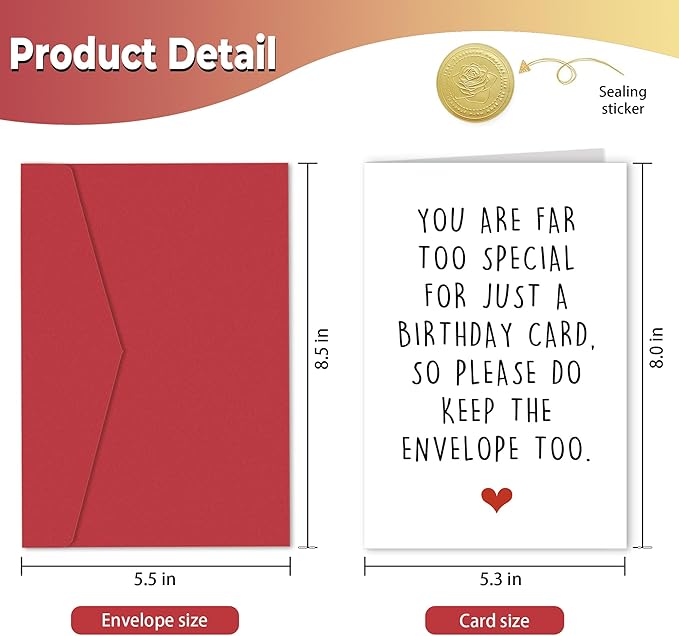Click the FOR JUST A text line
The width and height of the screenshot is (679, 636).
coord(496,296)
